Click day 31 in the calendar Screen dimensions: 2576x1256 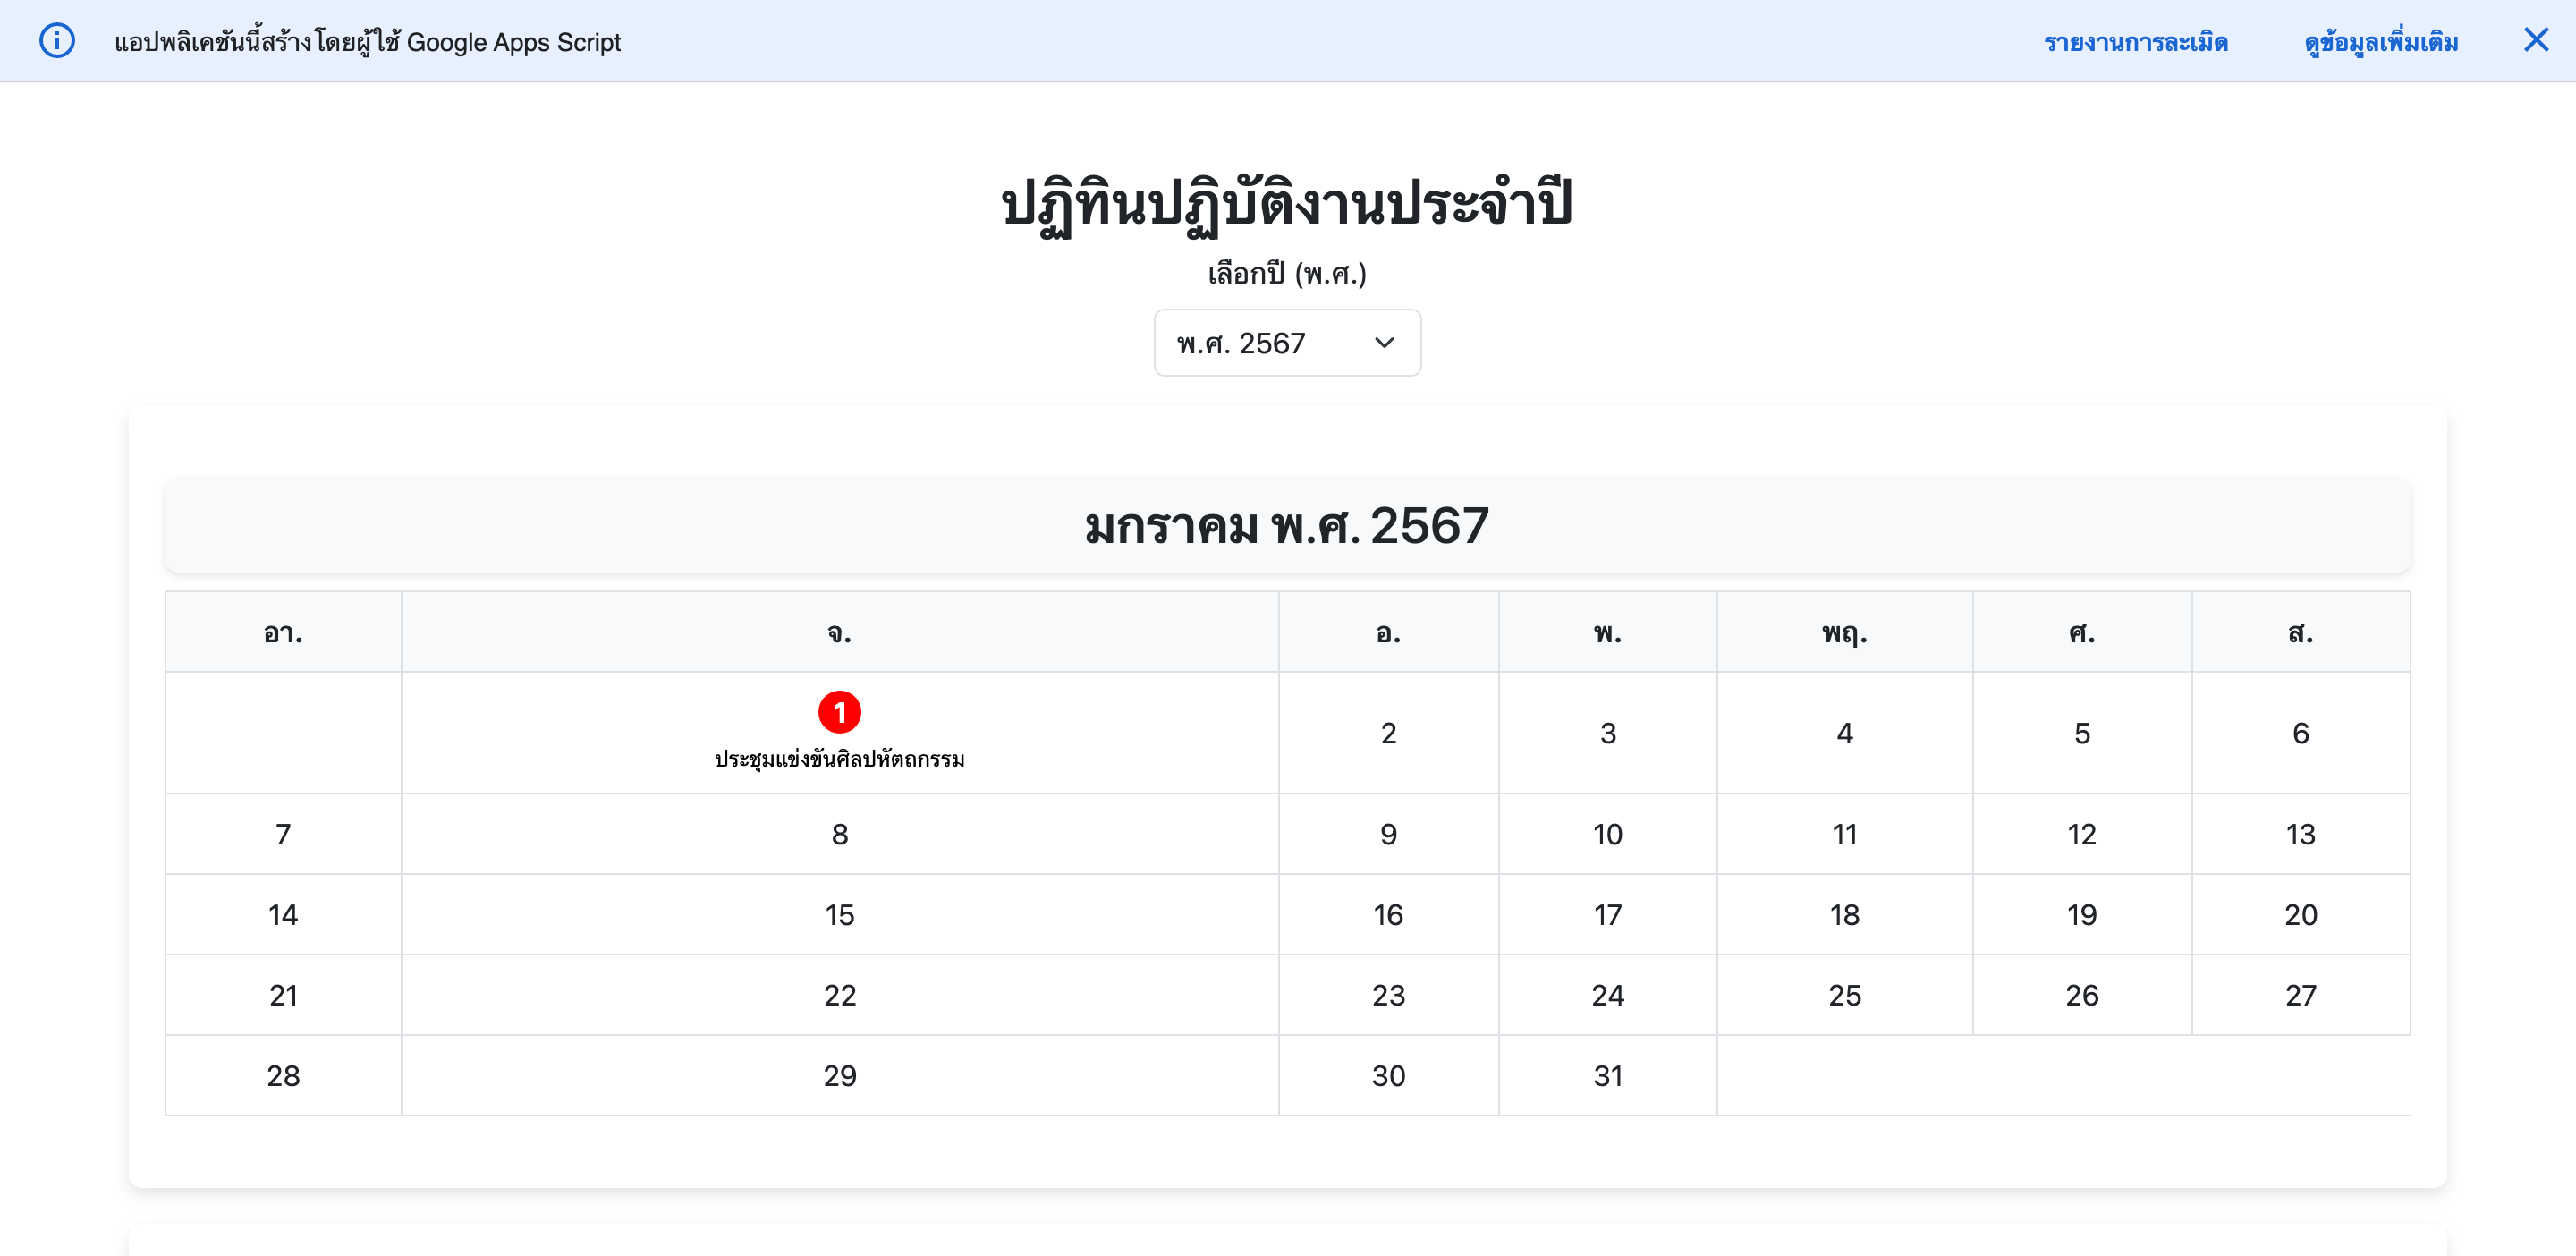coord(1607,1075)
